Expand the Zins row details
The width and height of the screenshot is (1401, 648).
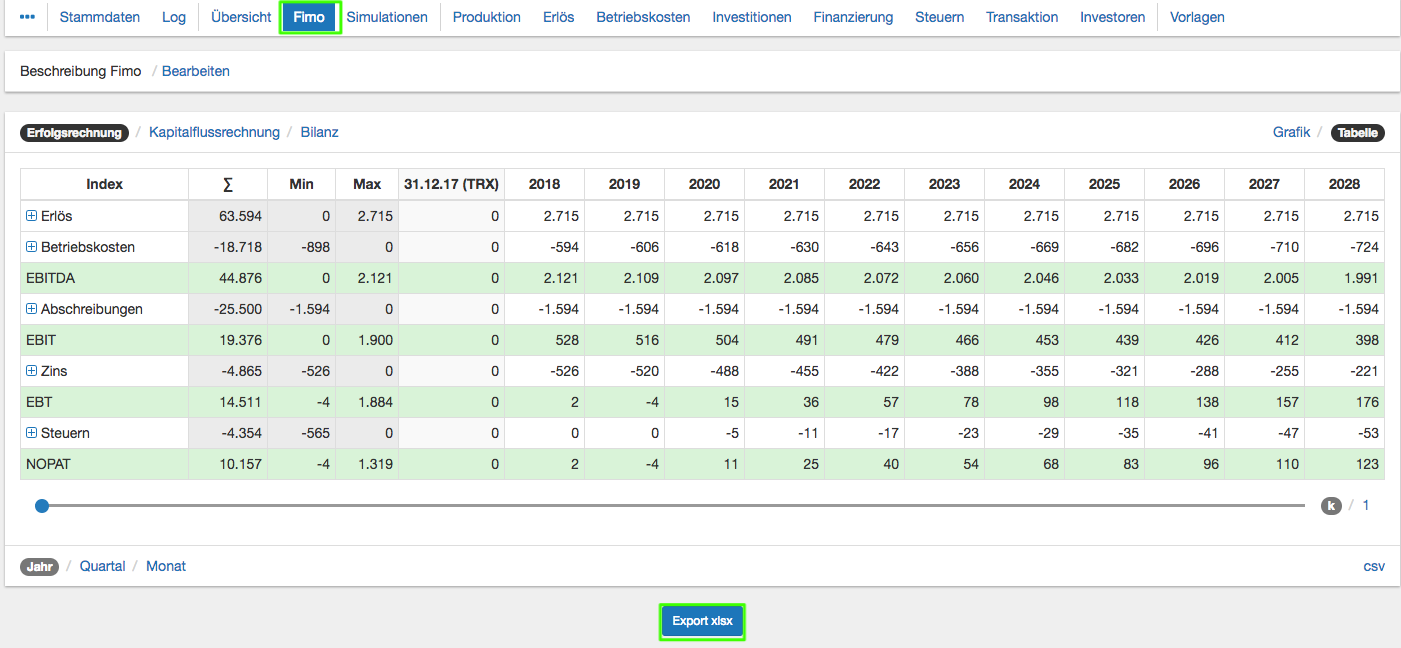[x=31, y=371]
